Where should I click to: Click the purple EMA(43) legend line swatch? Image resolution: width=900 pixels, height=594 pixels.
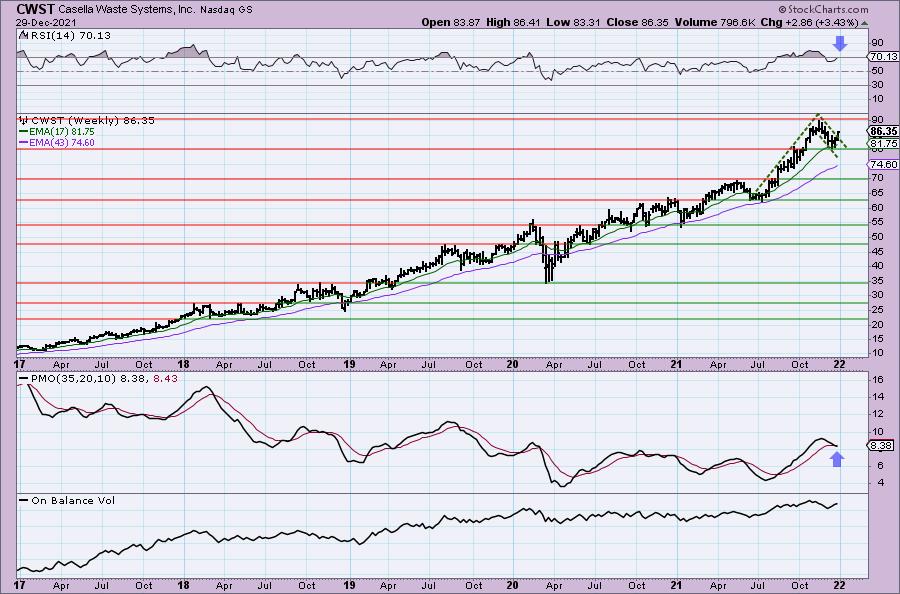pos(23,142)
